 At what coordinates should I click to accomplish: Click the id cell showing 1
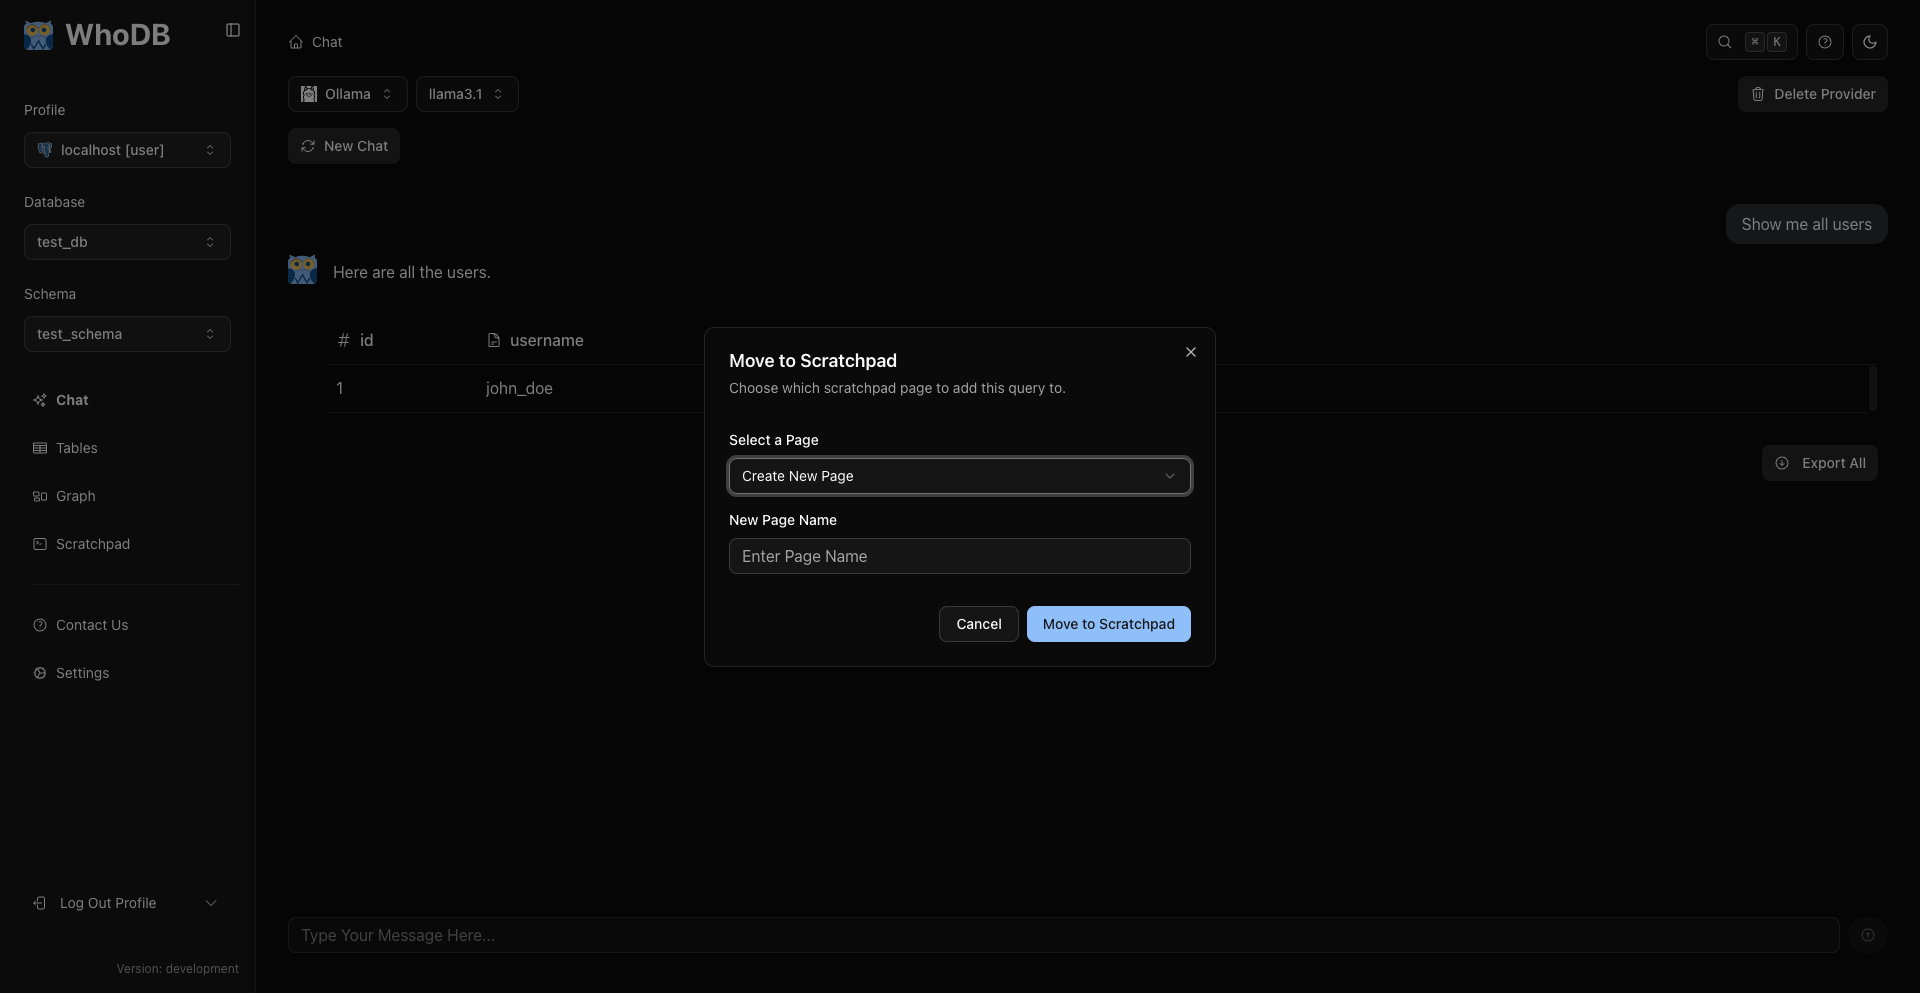(340, 388)
